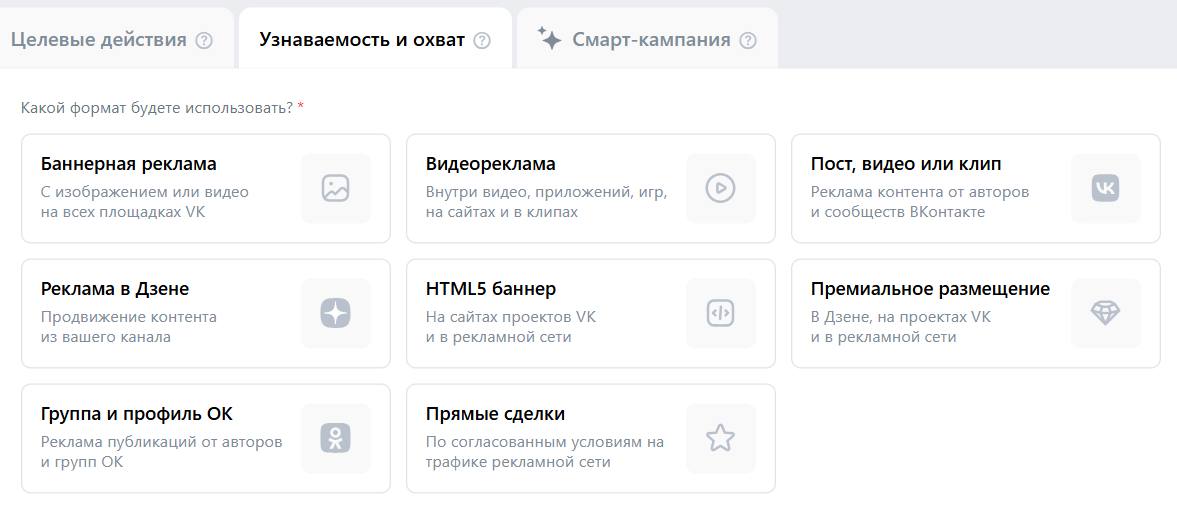
Task: Click the OK logo icon on Группа и профиль ОК card
Action: 336,438
